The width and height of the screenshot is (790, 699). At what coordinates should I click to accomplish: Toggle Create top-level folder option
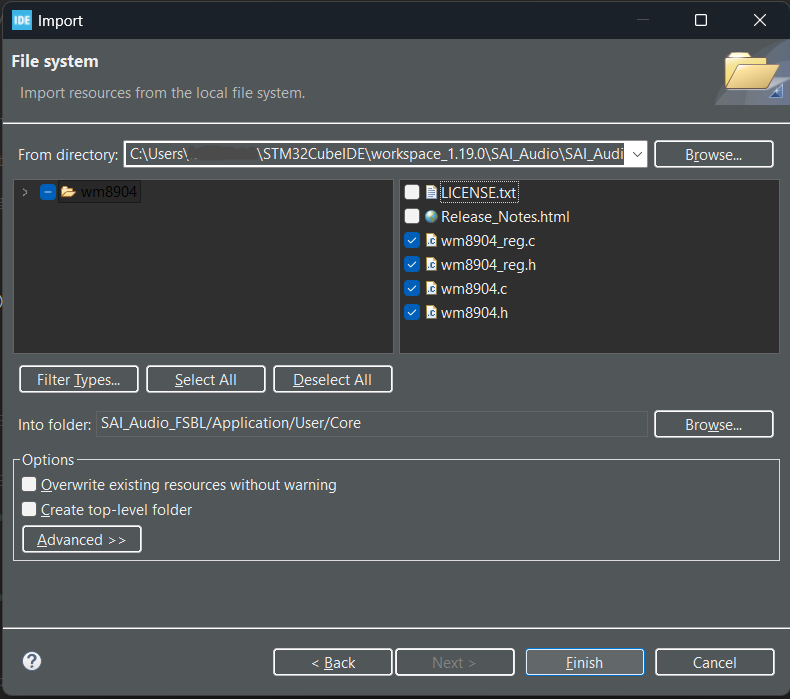(30, 510)
